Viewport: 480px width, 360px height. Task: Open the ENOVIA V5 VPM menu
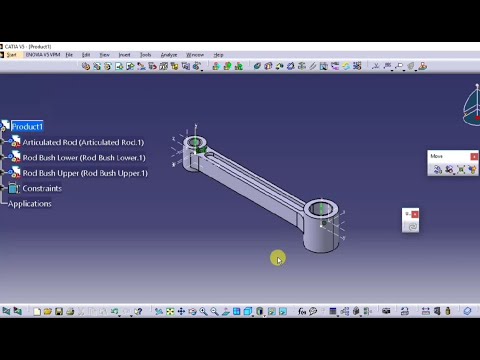click(x=43, y=55)
